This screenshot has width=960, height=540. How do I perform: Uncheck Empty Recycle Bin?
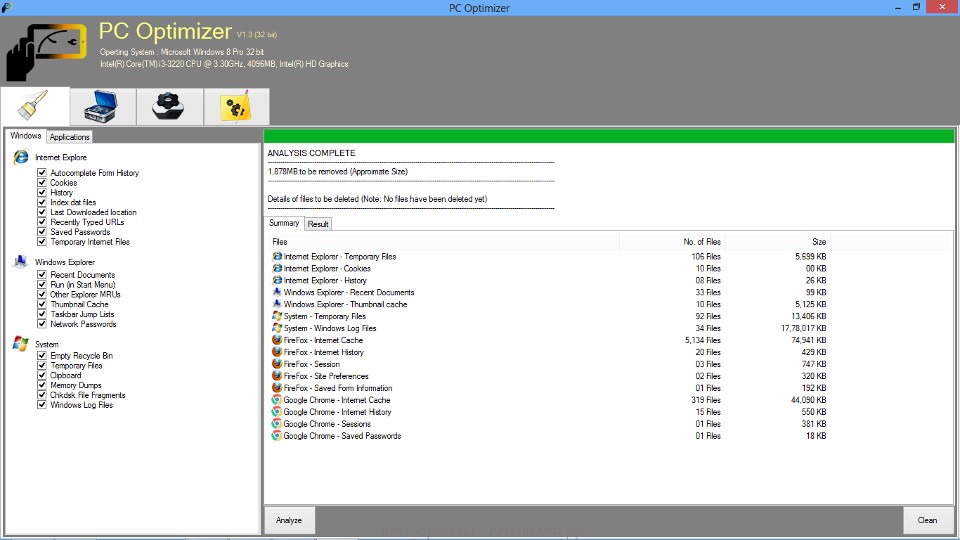pyautogui.click(x=42, y=355)
